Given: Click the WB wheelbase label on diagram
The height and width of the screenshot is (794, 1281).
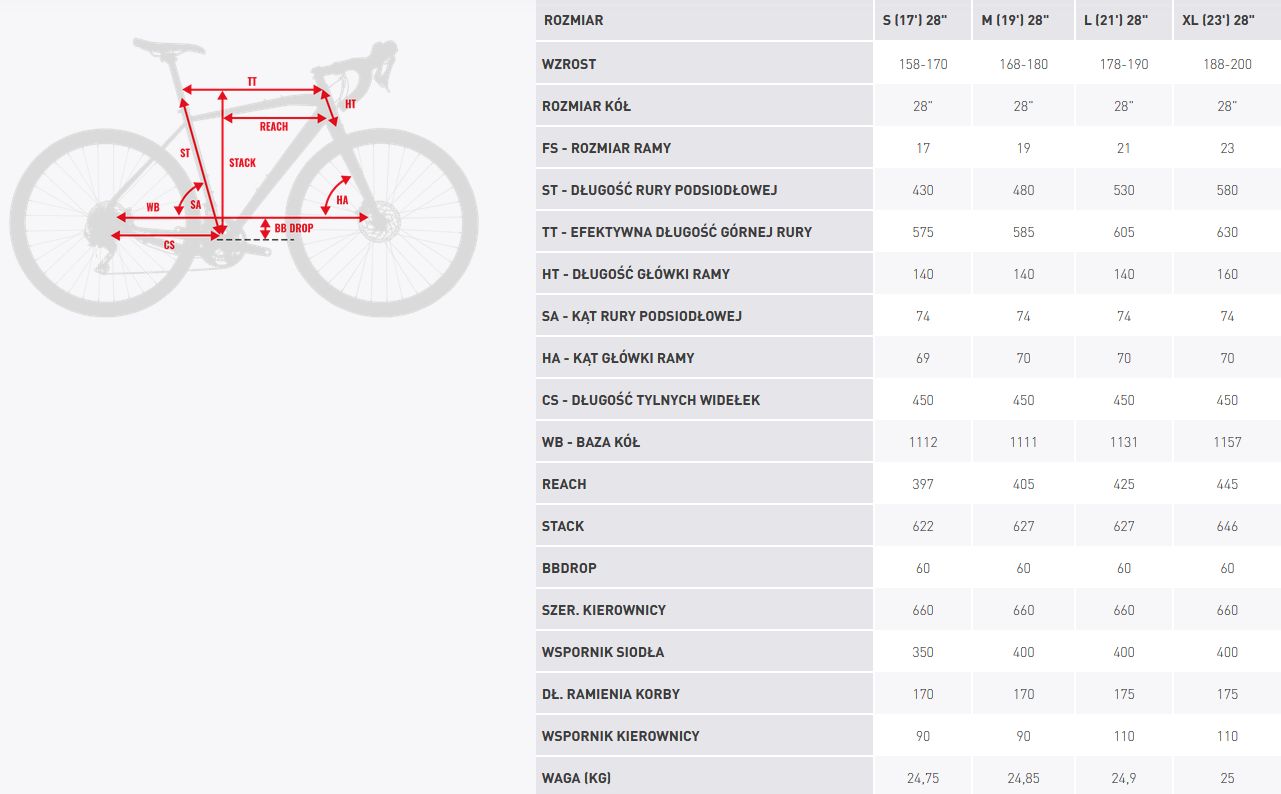Looking at the screenshot, I should click(153, 208).
